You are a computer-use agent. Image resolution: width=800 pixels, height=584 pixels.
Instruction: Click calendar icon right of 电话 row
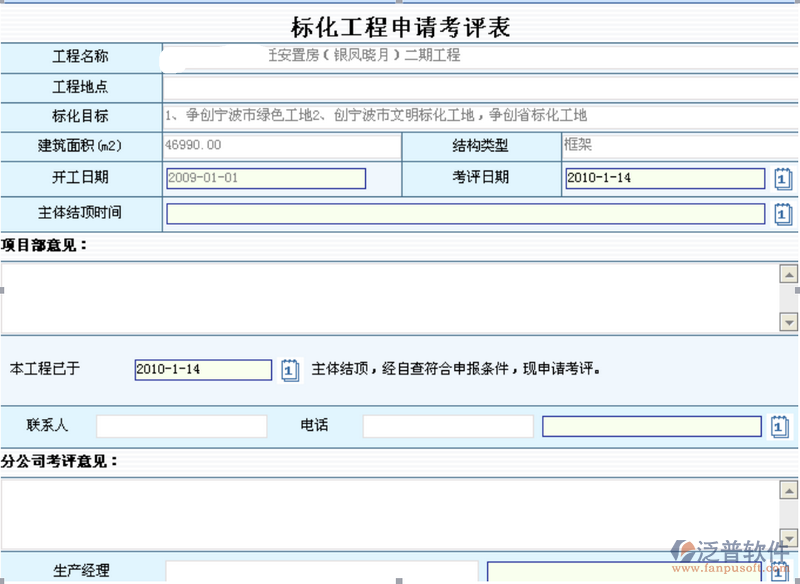tap(780, 427)
